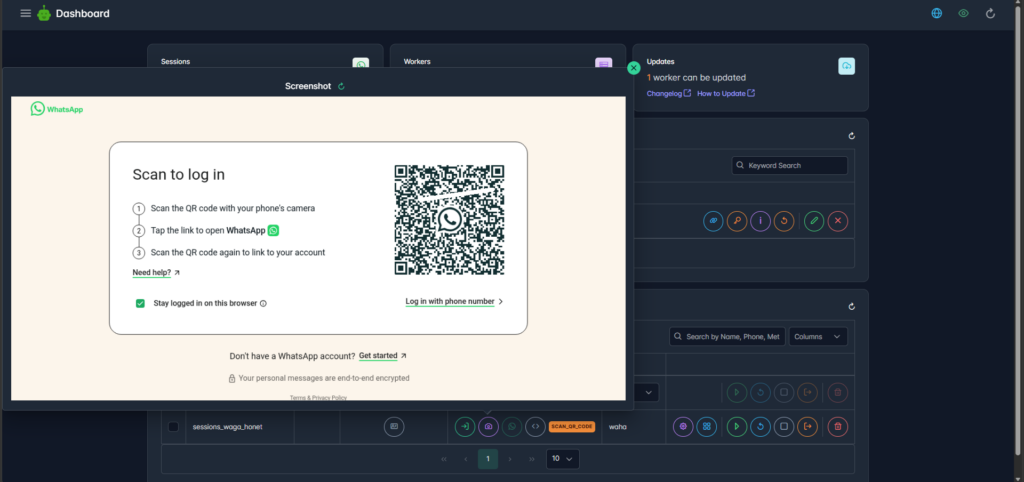Go to next page of sessions table

point(510,459)
